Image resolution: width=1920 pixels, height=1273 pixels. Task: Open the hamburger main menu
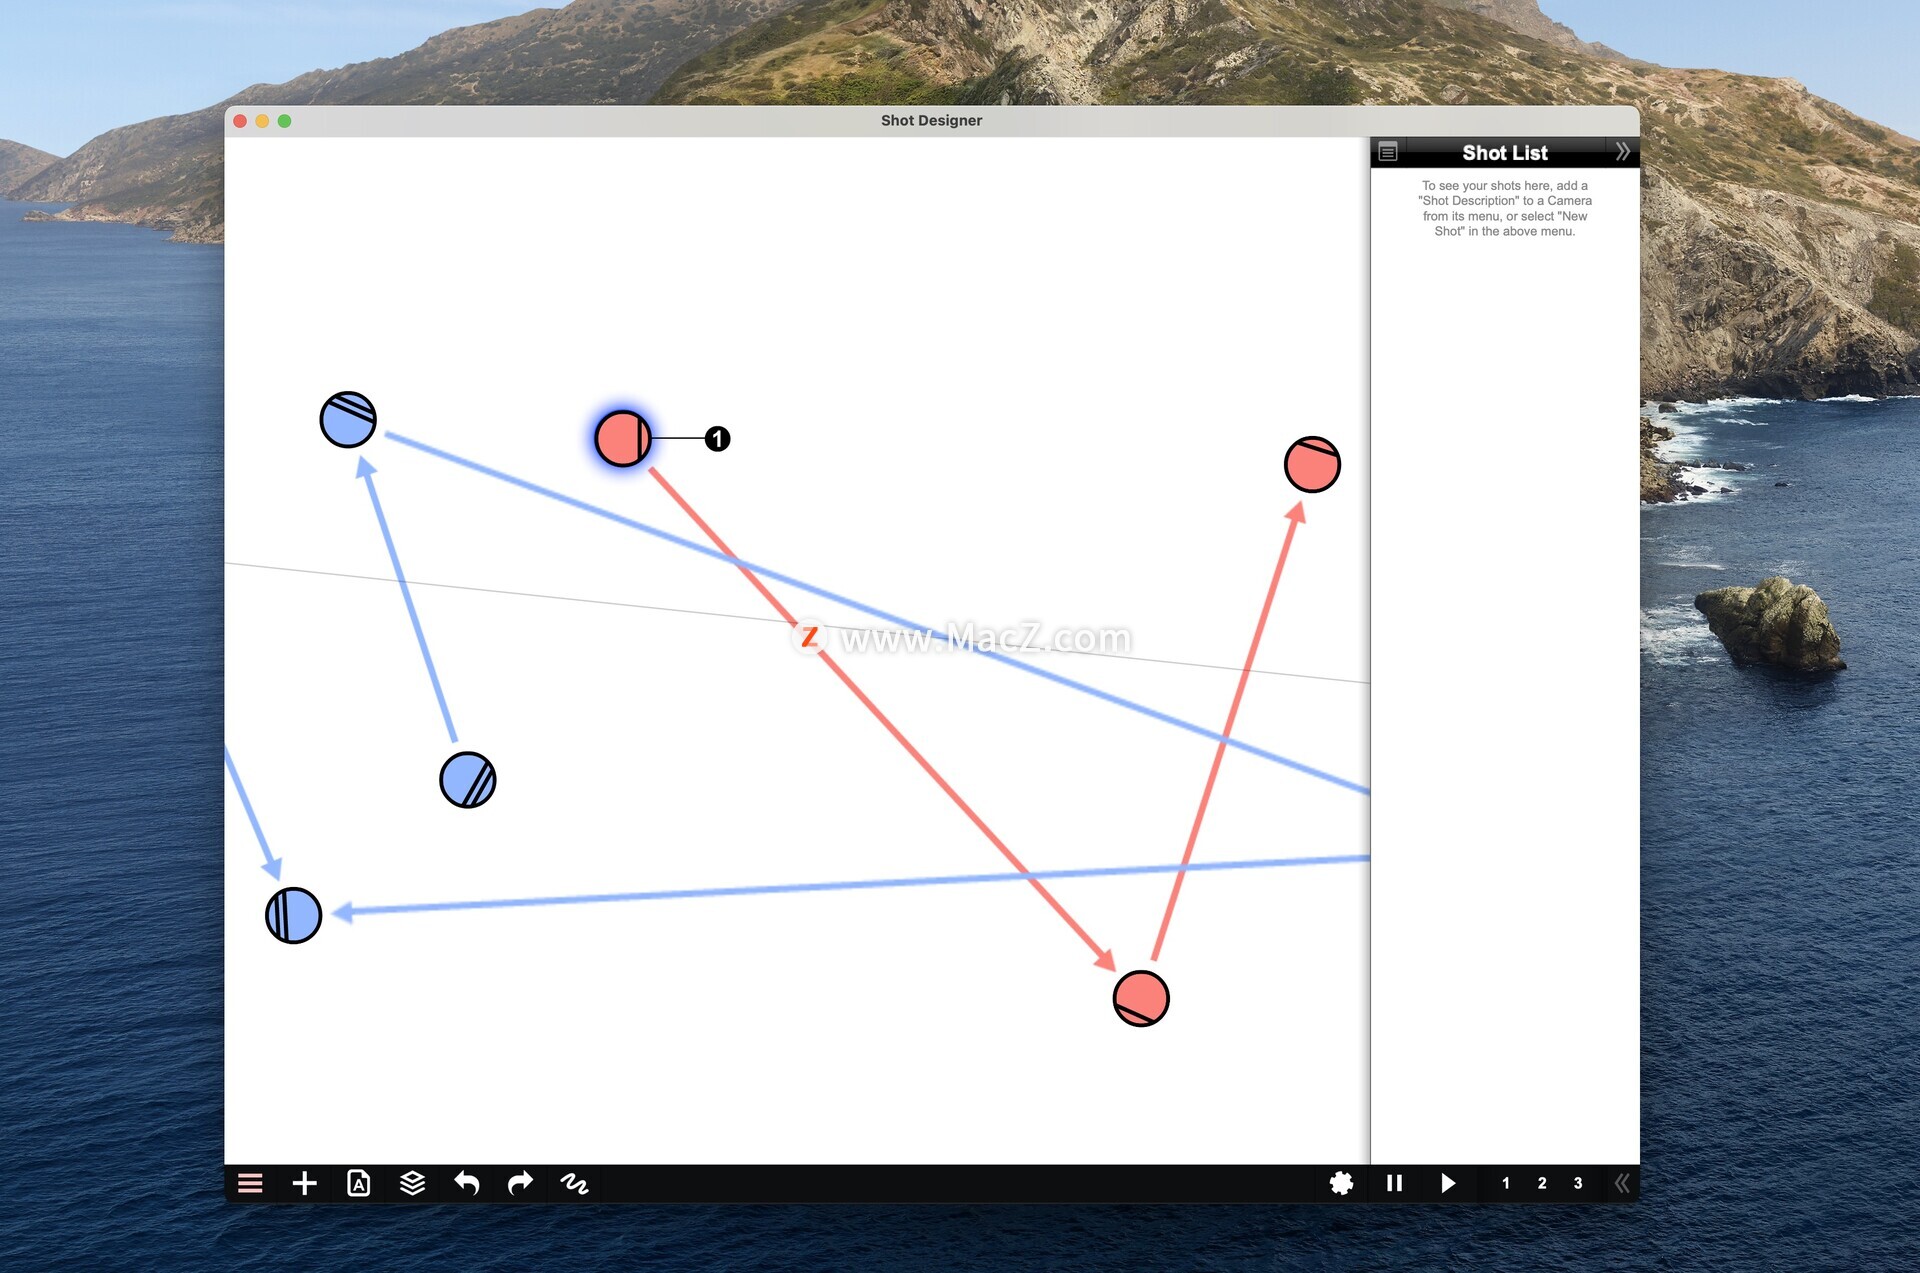250,1183
